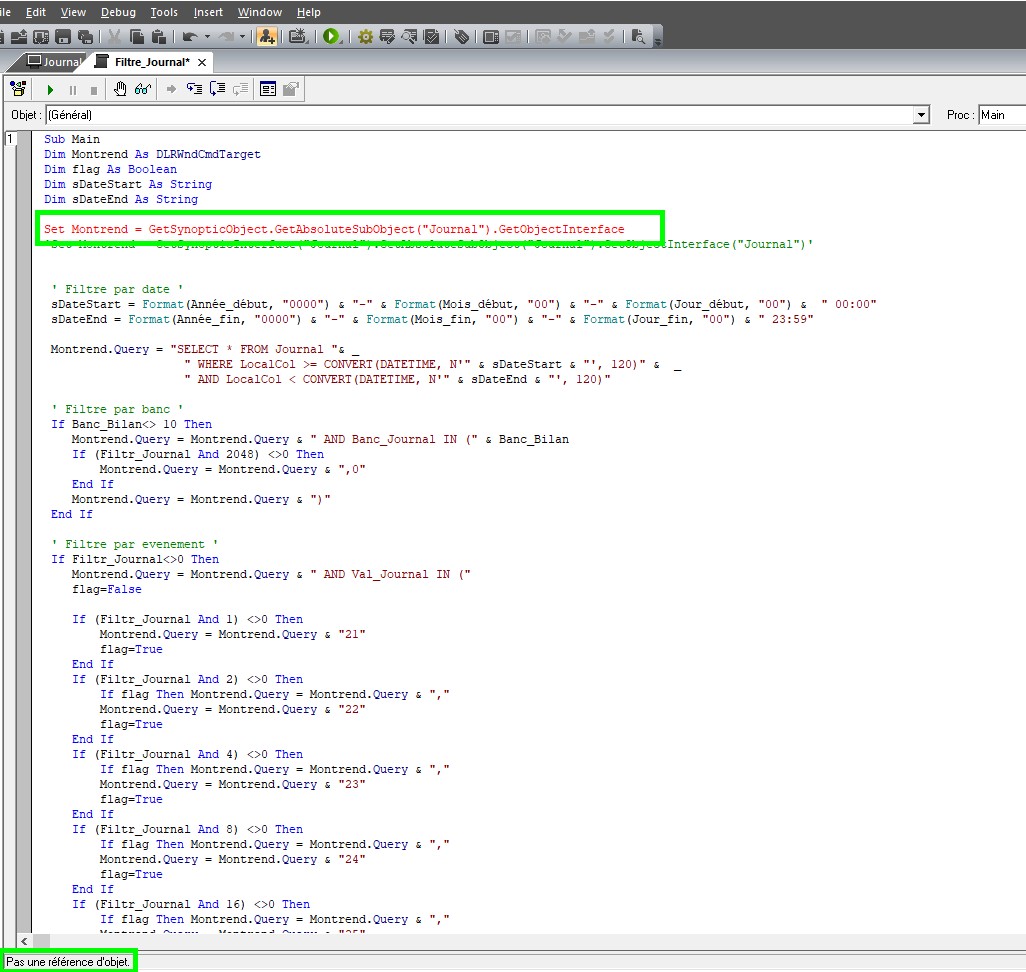Run the script with green play arrow
The image size is (1026, 972).
[50, 89]
